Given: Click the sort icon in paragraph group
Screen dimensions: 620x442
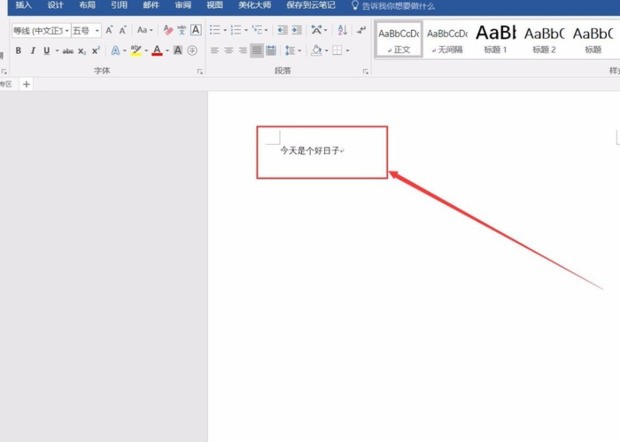Looking at the screenshot, I should (341, 30).
